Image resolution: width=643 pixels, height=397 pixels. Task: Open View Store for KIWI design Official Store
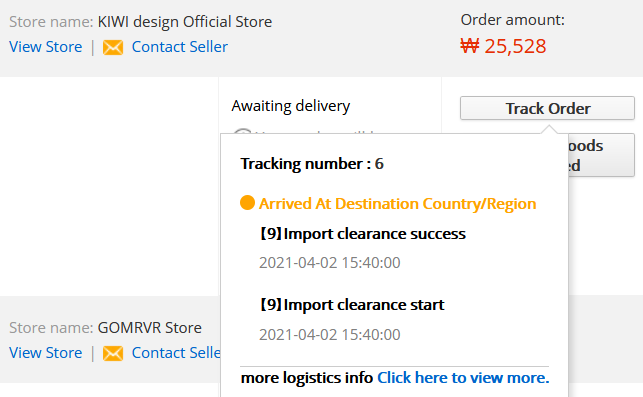46,47
